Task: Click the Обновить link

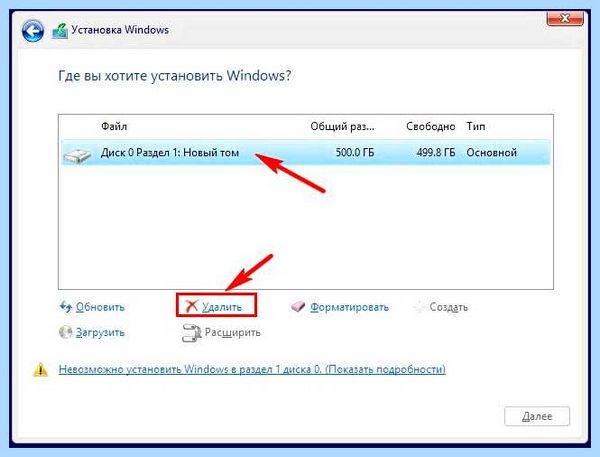Action: tap(100, 307)
